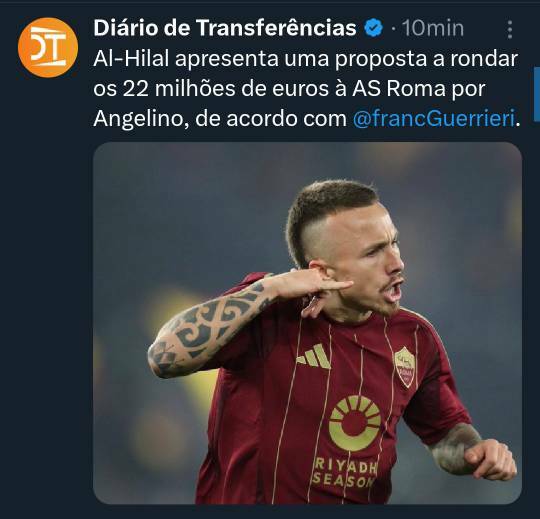The width and height of the screenshot is (540, 519).
Task: Click the orange DT profile avatar
Action: click(48, 48)
